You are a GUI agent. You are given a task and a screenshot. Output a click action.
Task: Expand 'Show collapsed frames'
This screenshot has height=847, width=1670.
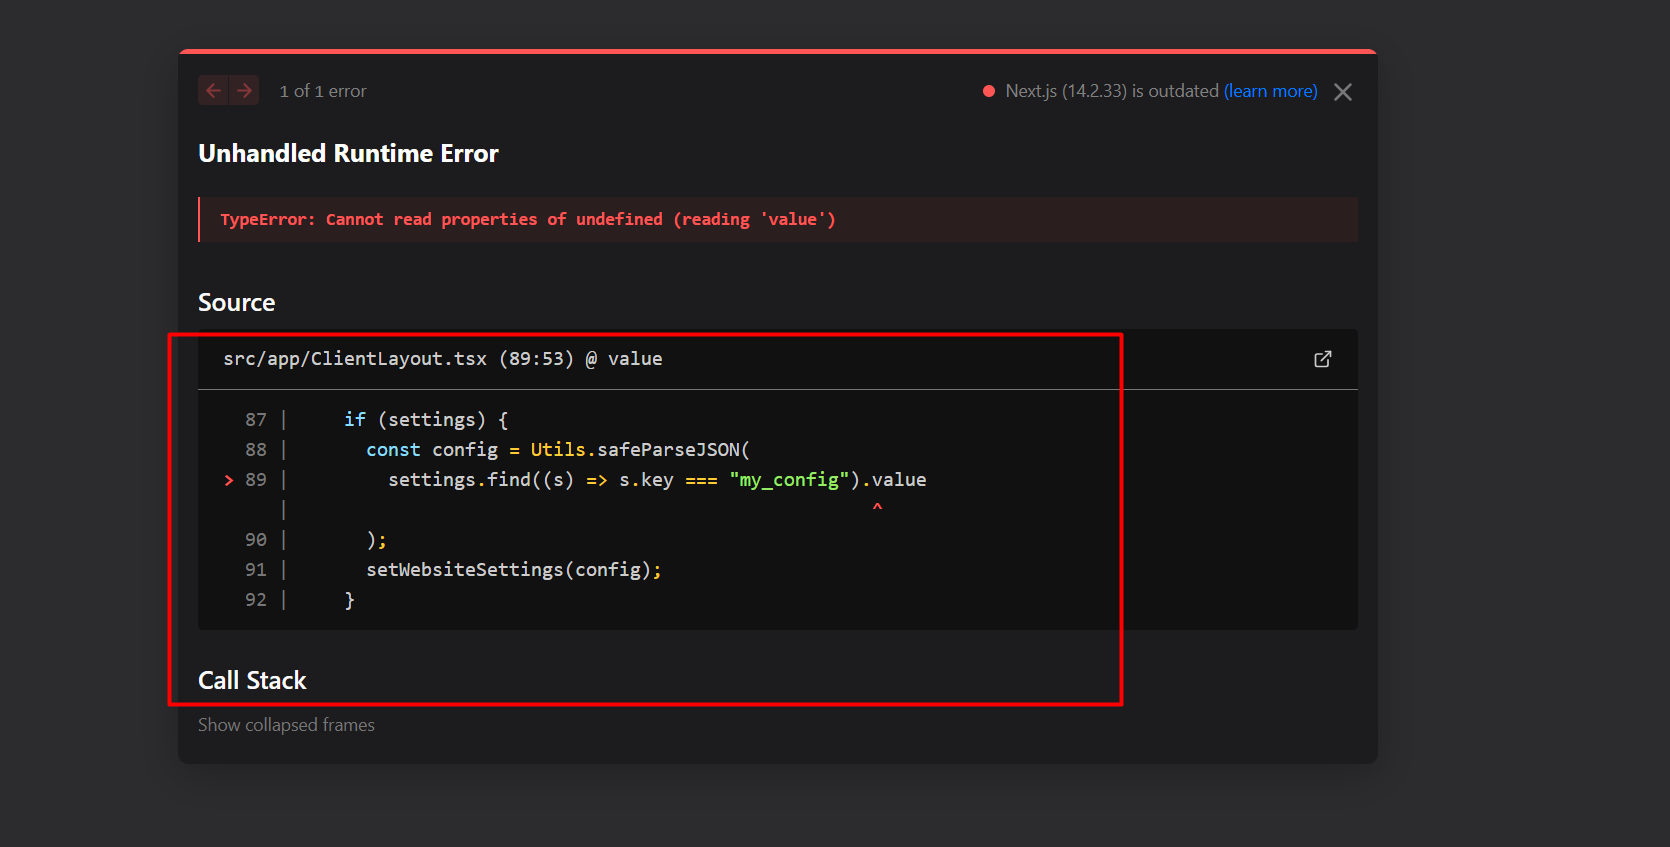point(286,725)
